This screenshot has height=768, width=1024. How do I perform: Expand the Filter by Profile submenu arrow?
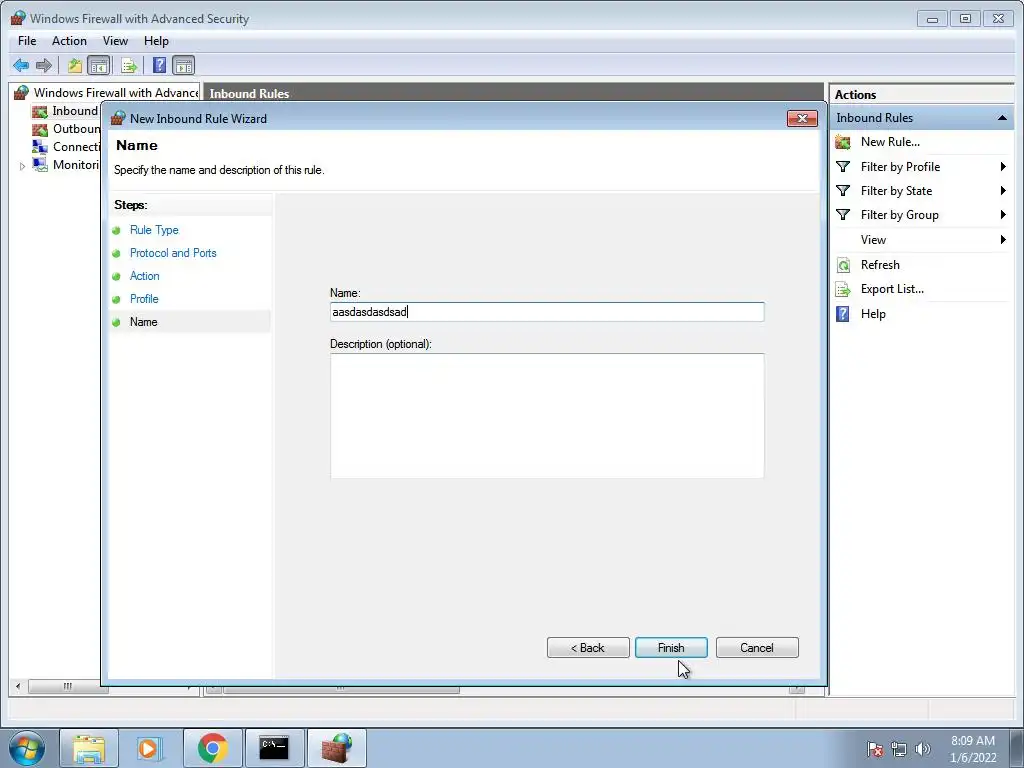point(1003,167)
